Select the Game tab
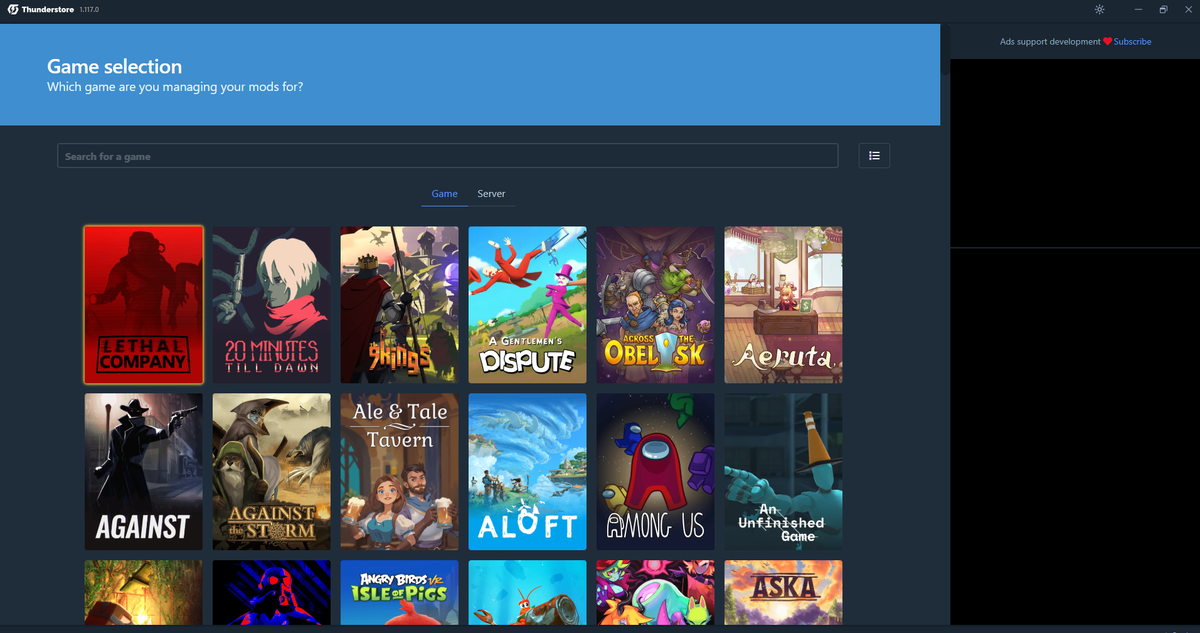1200x633 pixels. point(444,194)
